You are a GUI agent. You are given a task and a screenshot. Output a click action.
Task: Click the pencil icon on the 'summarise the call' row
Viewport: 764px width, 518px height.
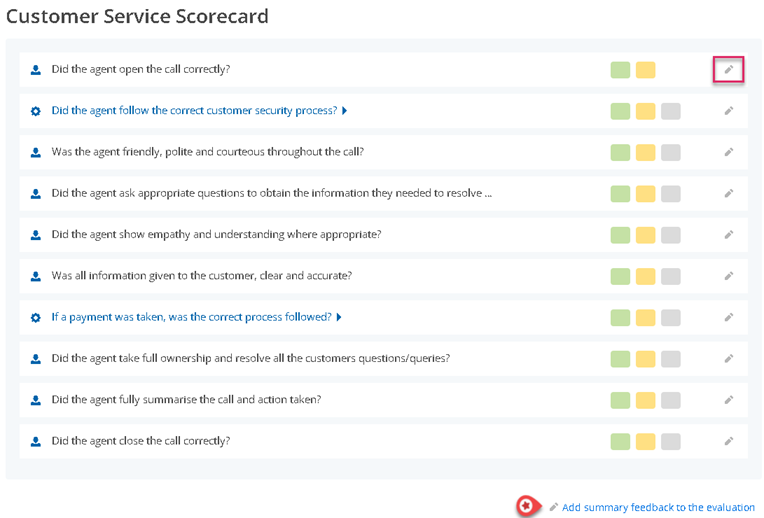[x=729, y=400]
